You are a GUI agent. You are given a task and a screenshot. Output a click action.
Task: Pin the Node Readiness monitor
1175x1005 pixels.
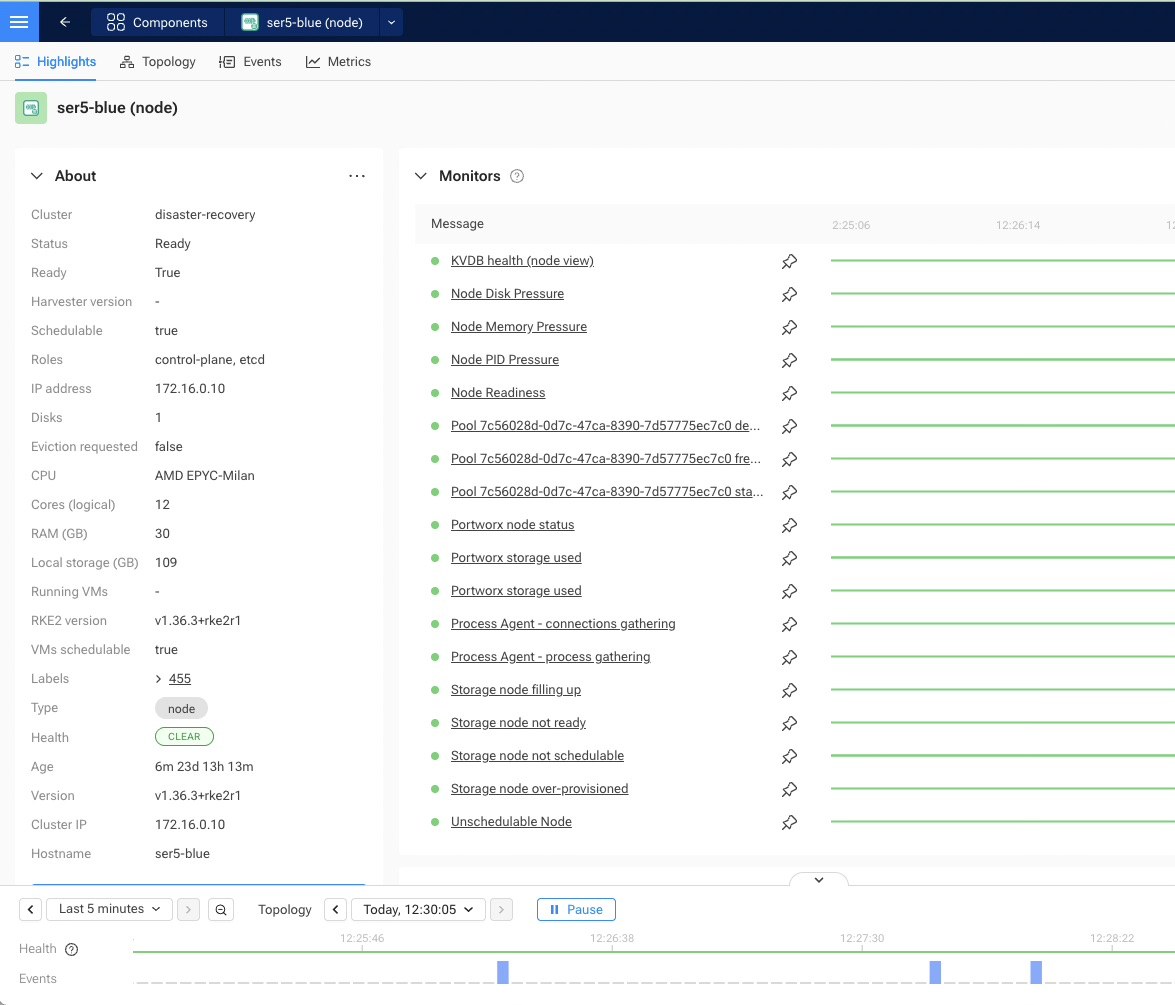click(789, 393)
